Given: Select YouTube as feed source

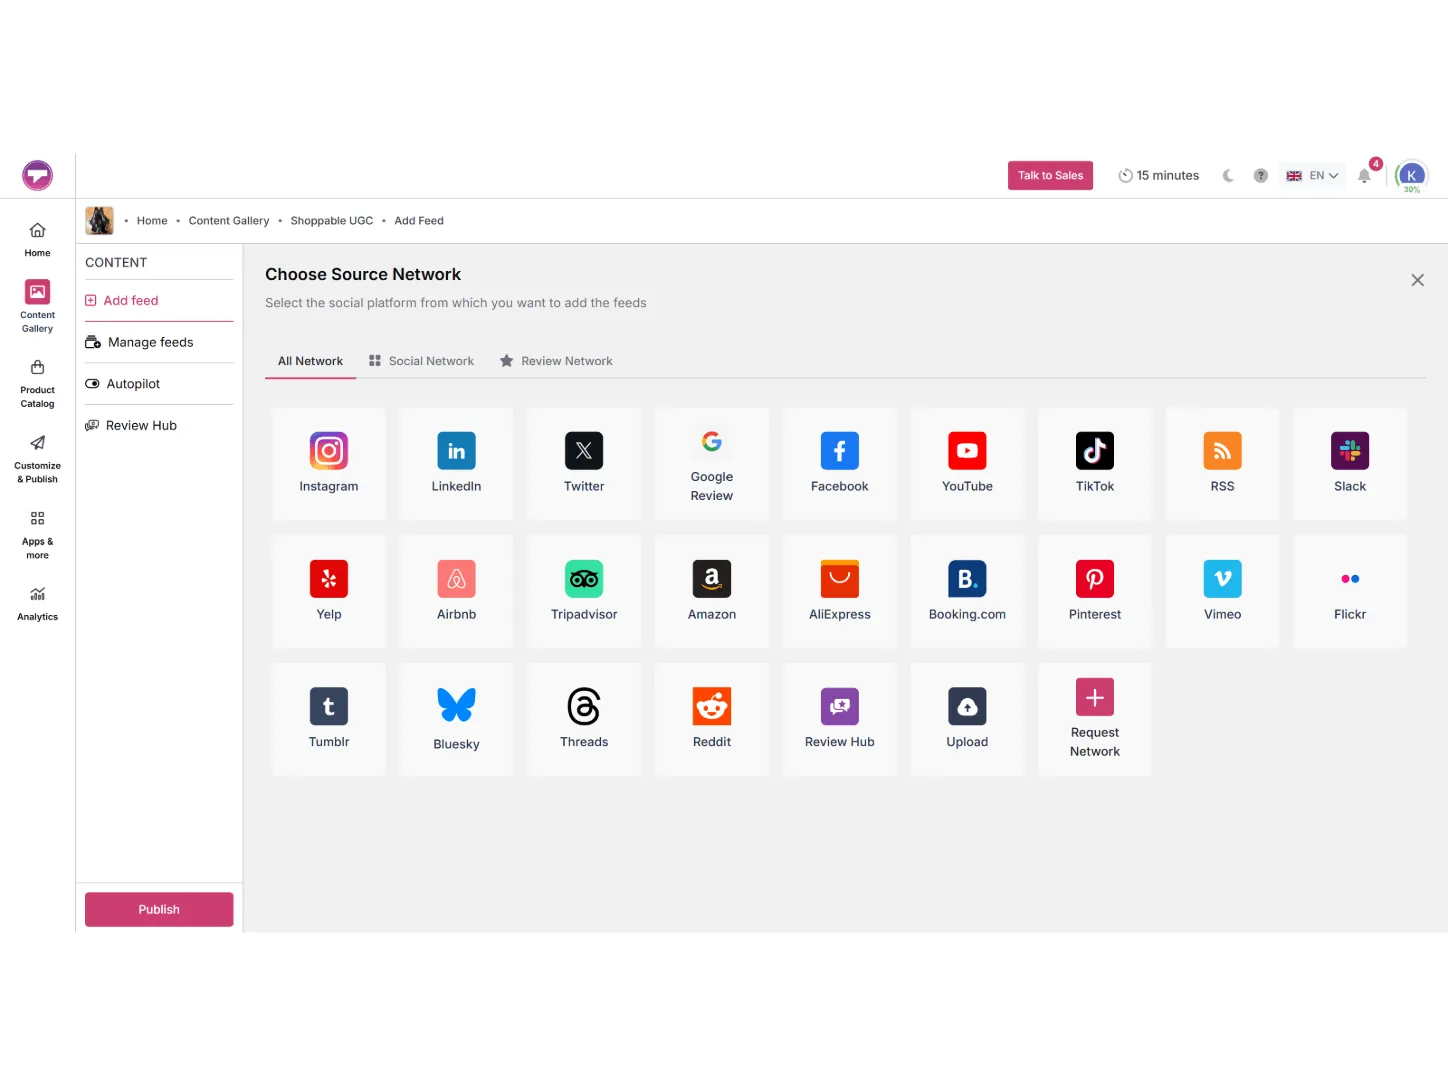Looking at the screenshot, I should (x=967, y=464).
